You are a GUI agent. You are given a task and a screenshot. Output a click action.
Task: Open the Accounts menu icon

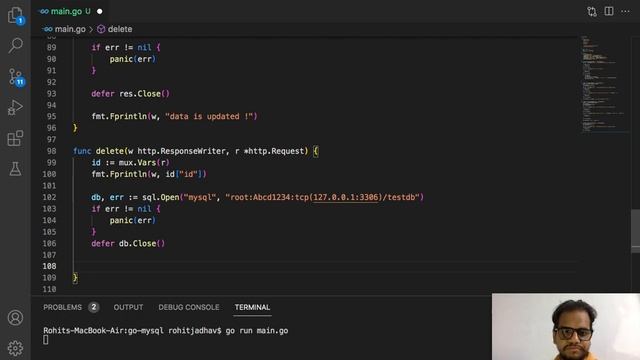point(15,318)
